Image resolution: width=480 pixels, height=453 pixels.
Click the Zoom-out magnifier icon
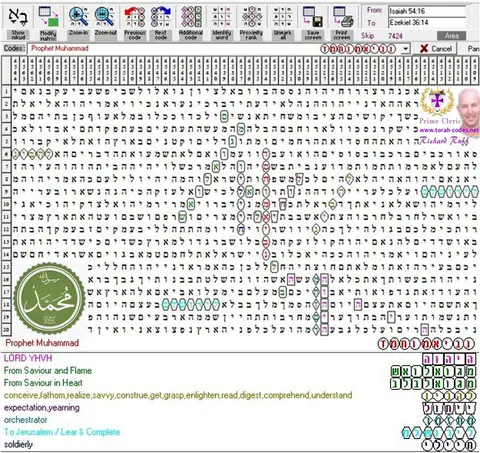[x=105, y=17]
